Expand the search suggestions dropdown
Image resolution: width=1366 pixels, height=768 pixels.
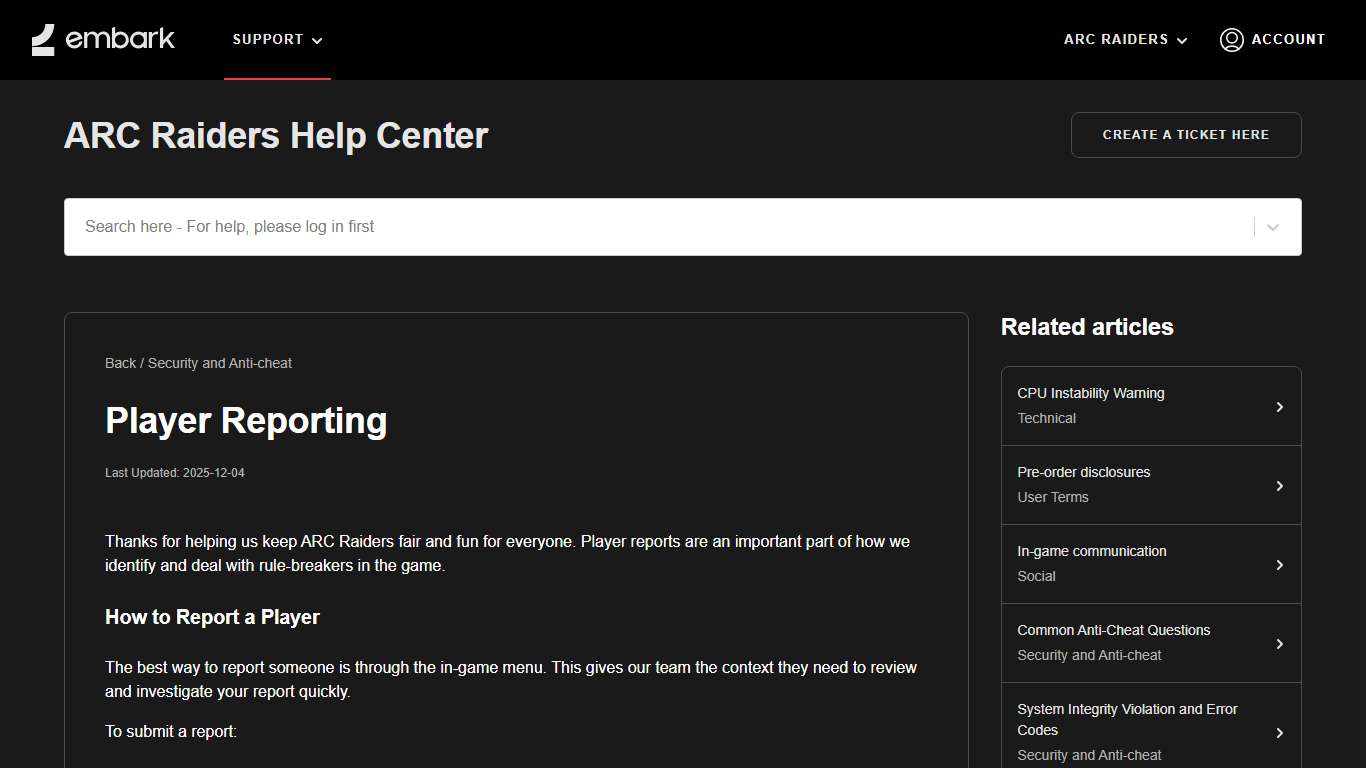coord(1272,227)
